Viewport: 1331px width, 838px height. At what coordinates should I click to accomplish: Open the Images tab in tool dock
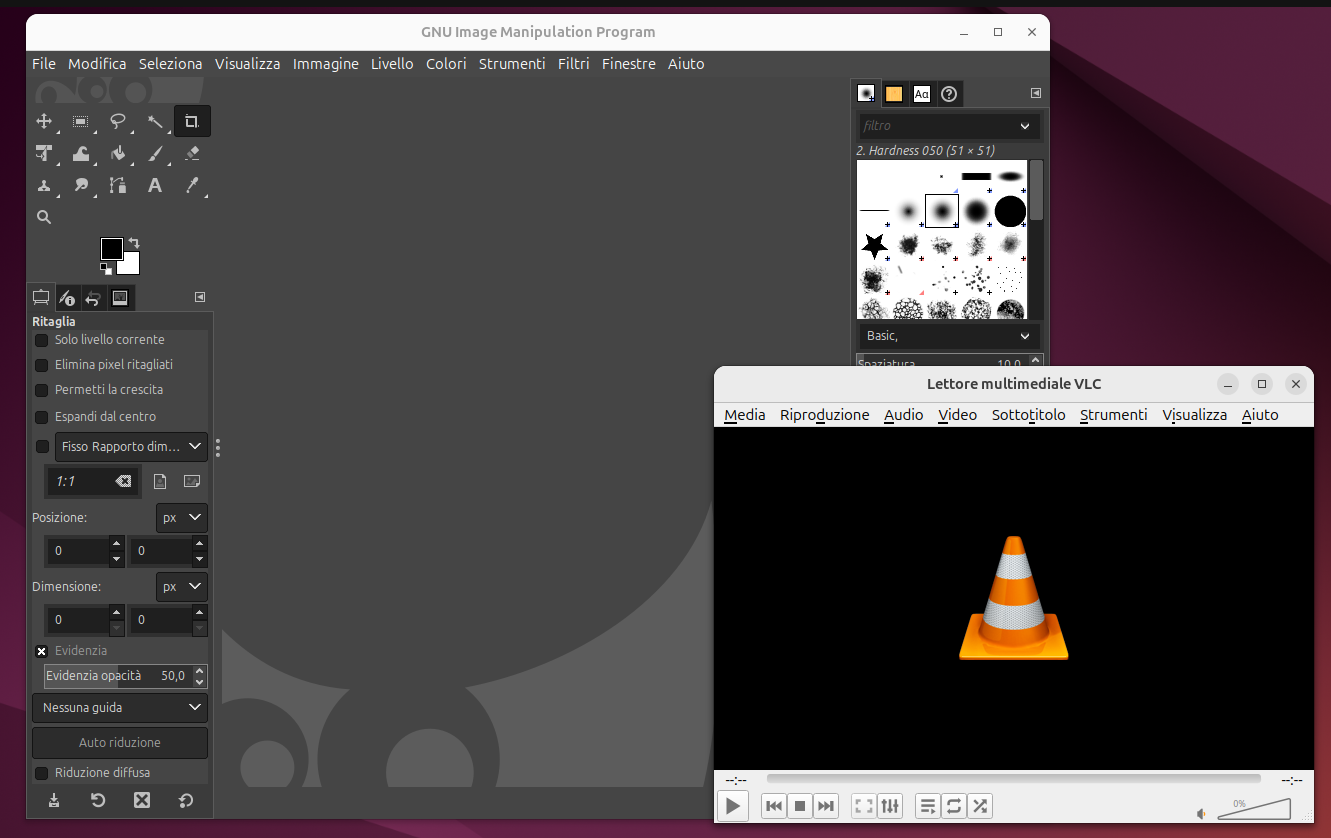(x=120, y=298)
